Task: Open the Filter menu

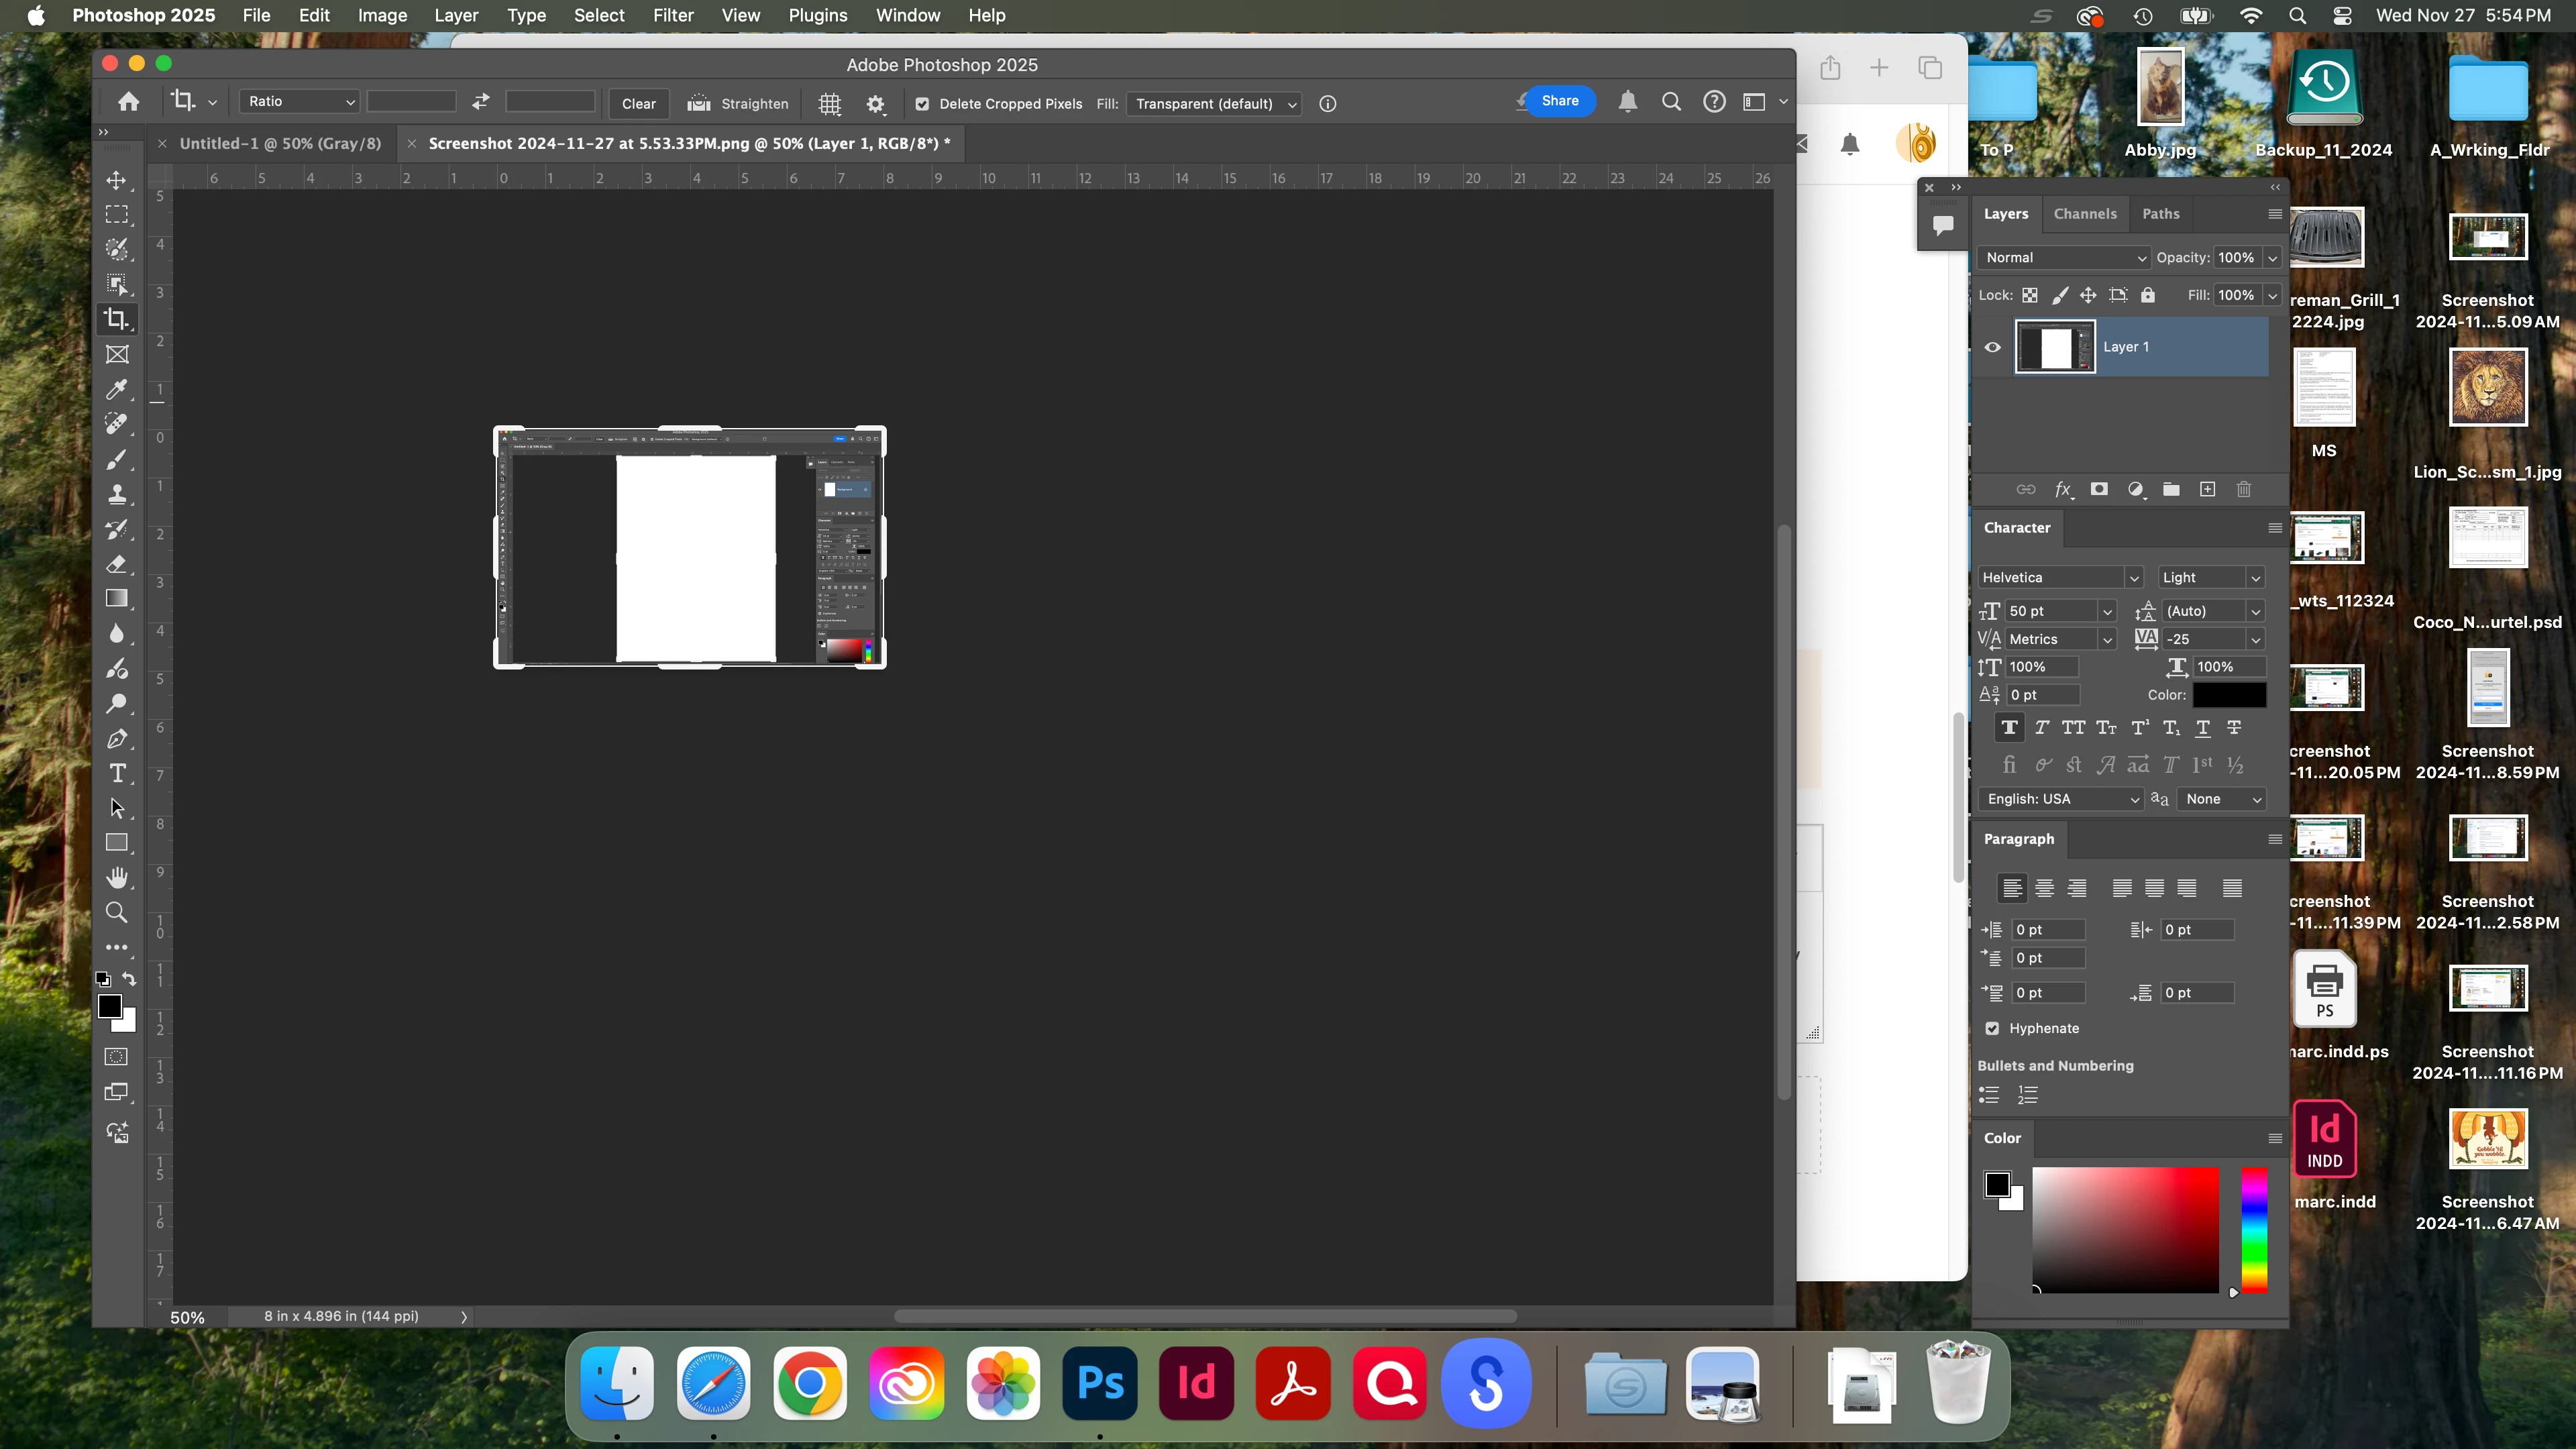Action: (672, 16)
